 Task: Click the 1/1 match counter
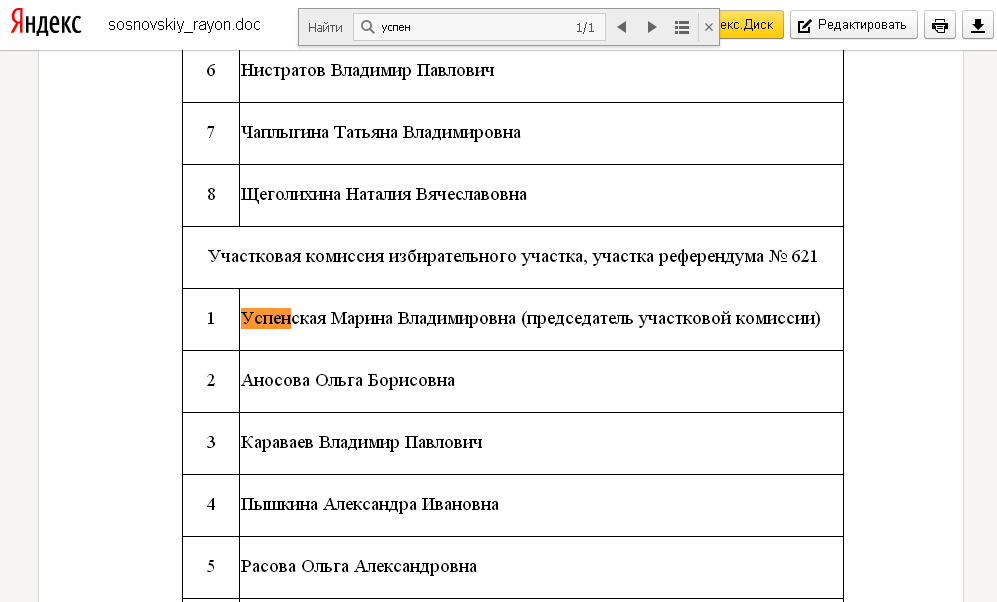click(585, 27)
